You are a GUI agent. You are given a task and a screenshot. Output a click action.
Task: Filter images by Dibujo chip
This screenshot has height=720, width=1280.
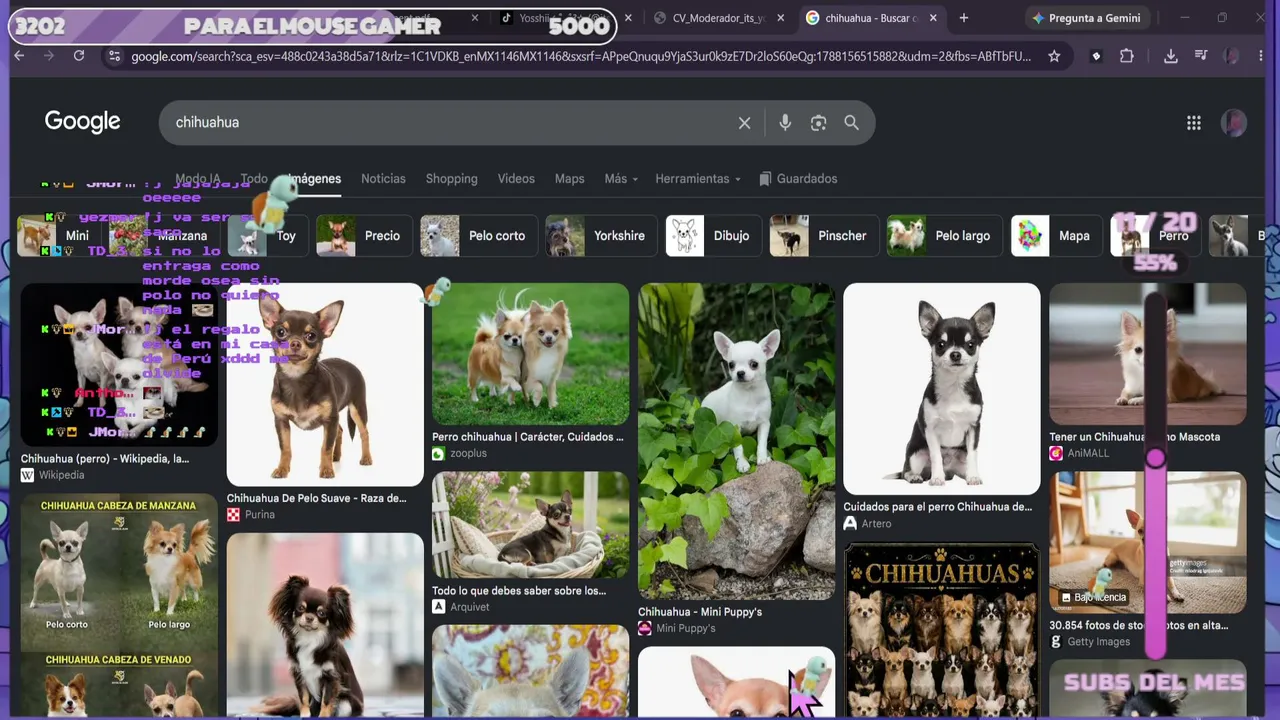point(713,236)
